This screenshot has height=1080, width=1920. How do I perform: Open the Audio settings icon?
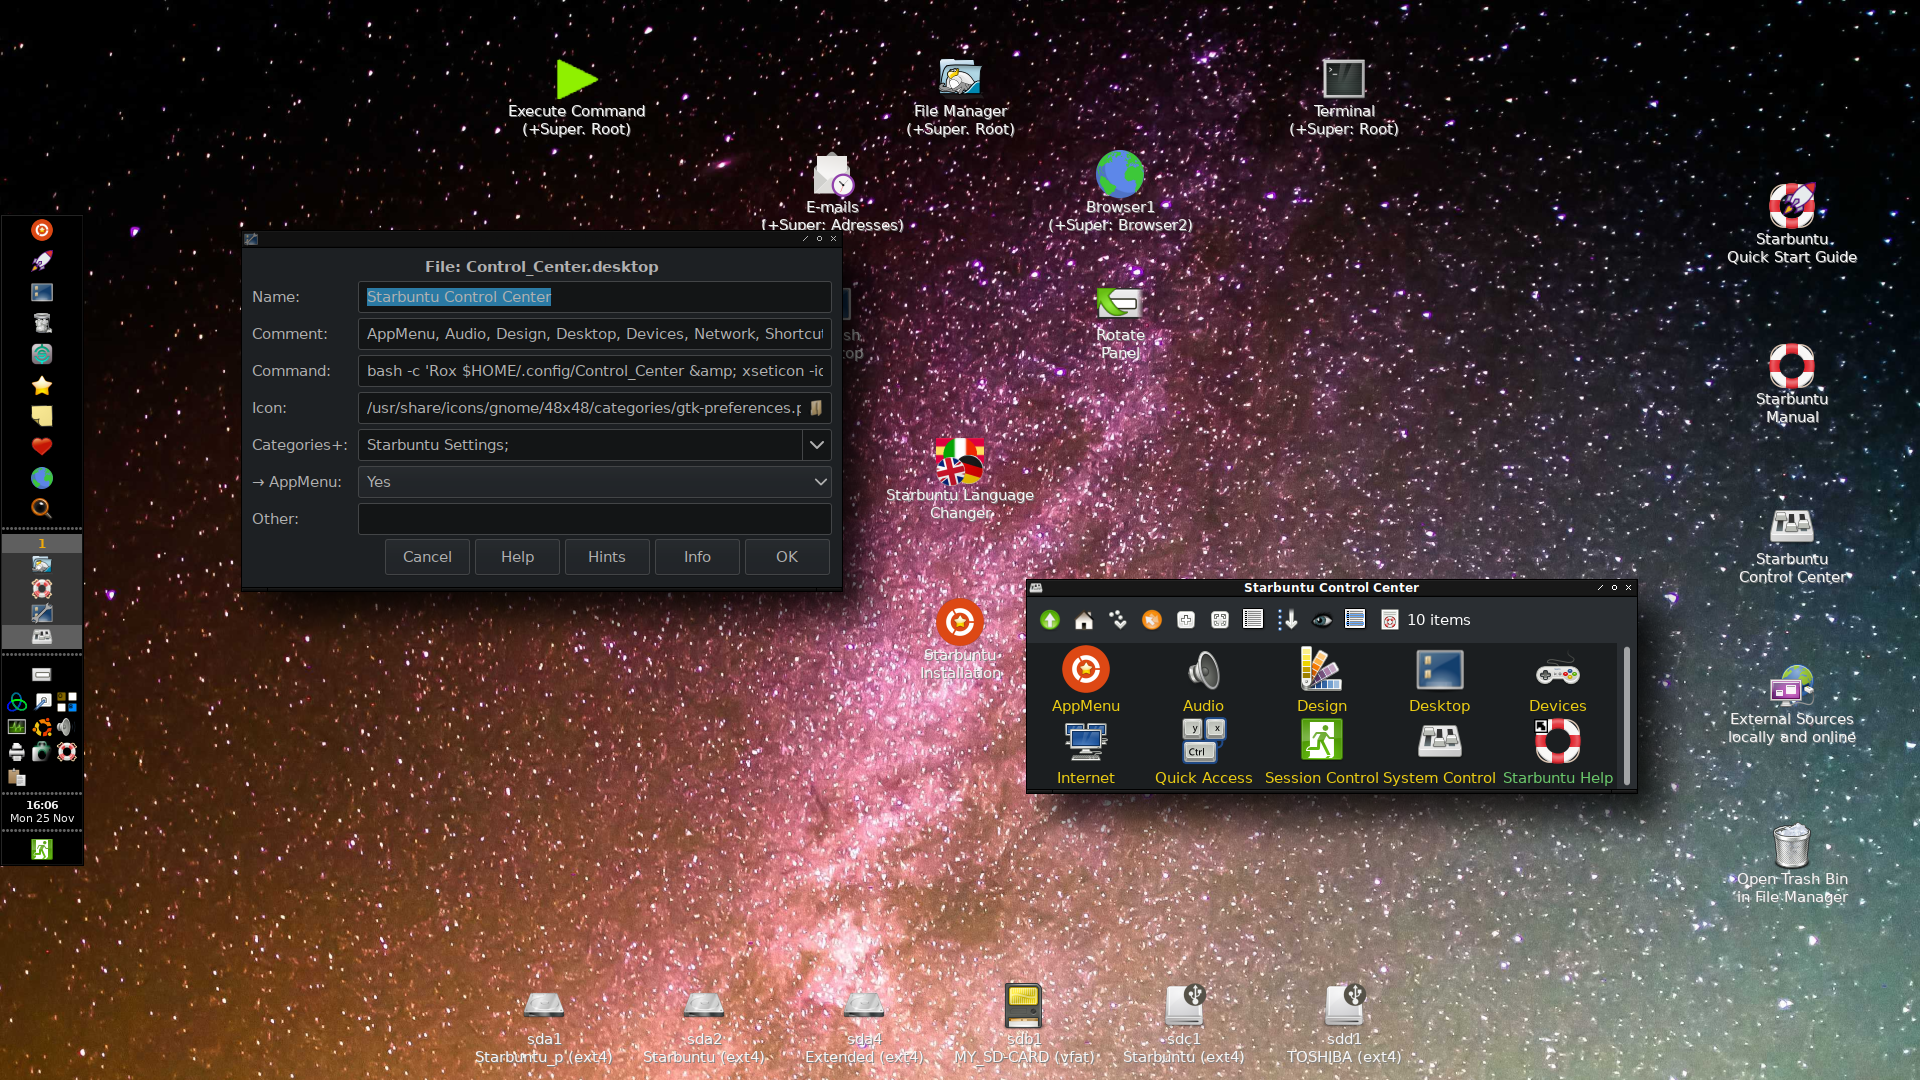pos(1203,680)
